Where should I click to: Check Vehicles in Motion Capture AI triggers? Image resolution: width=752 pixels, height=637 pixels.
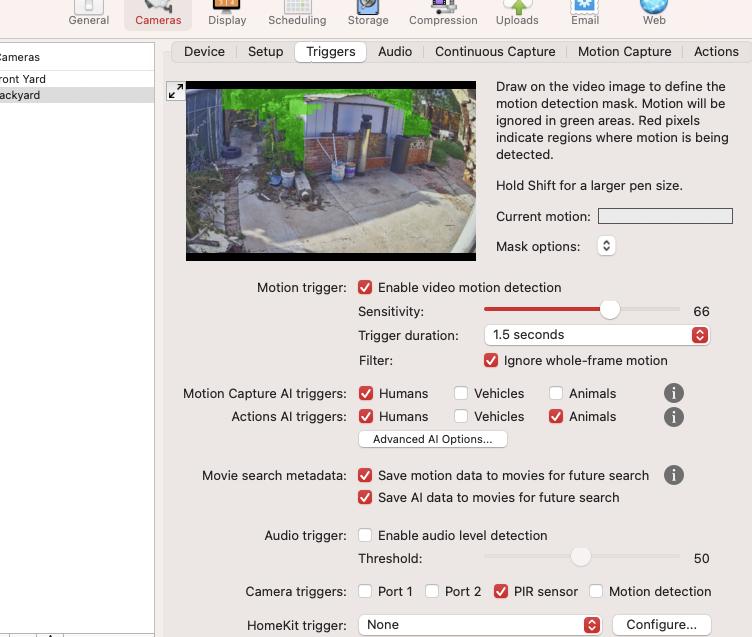[x=461, y=393]
